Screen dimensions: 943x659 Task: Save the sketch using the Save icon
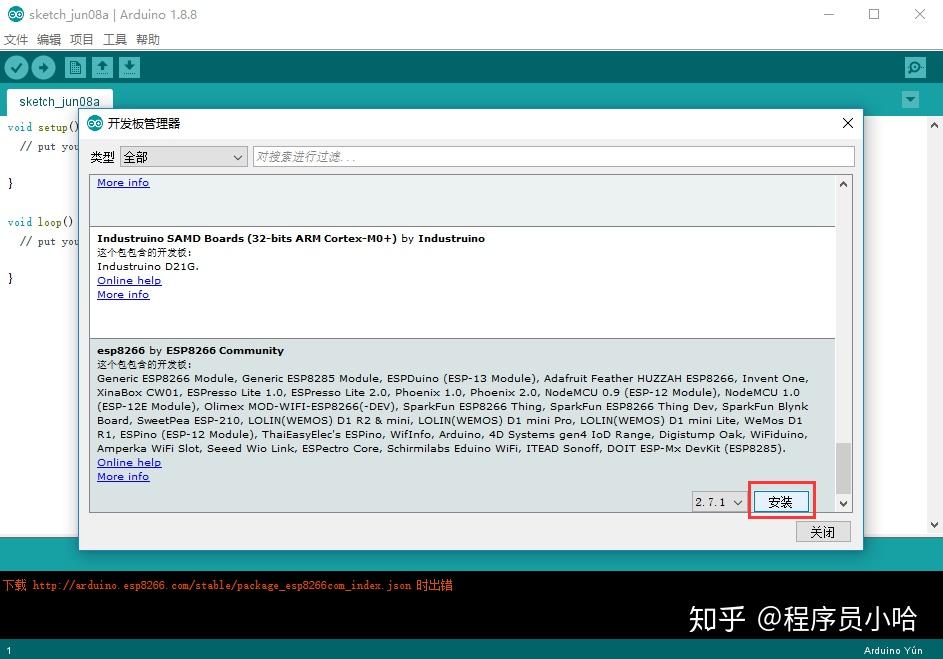pyautogui.click(x=129, y=67)
